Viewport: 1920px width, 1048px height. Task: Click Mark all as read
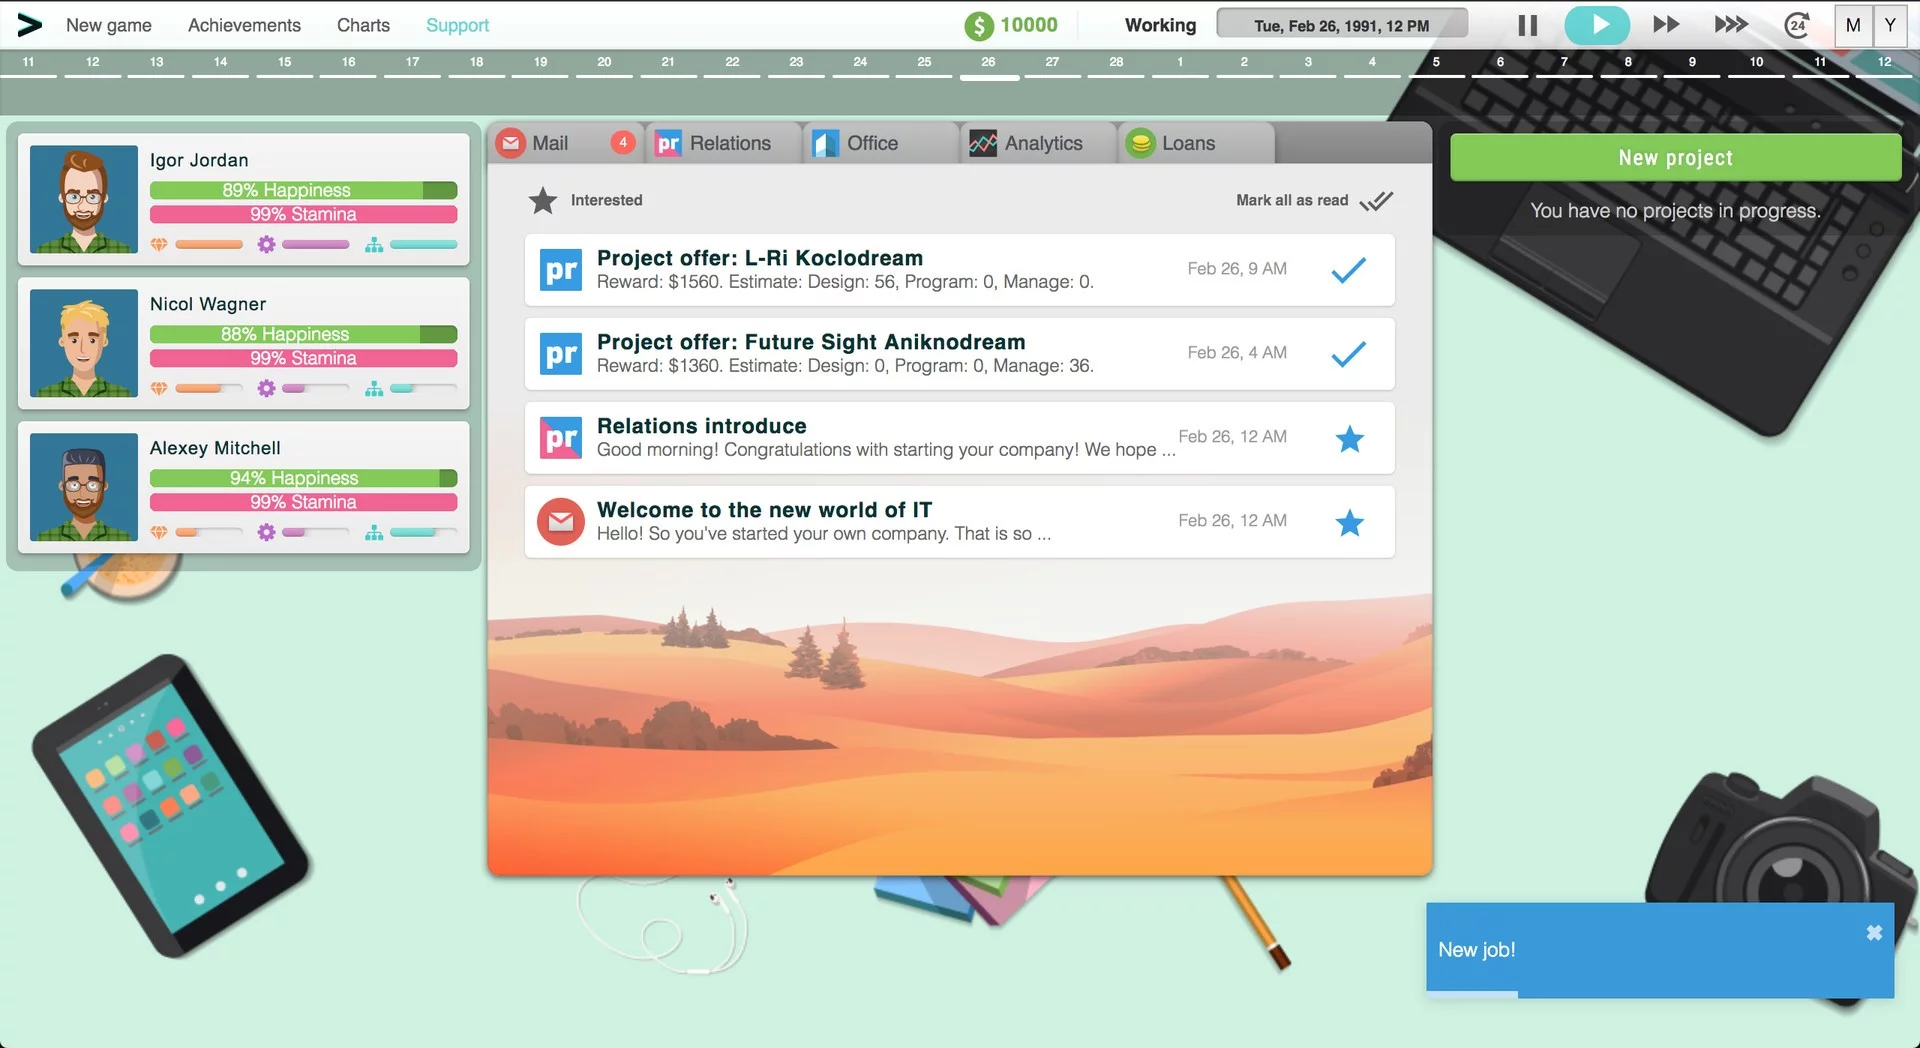click(1314, 200)
